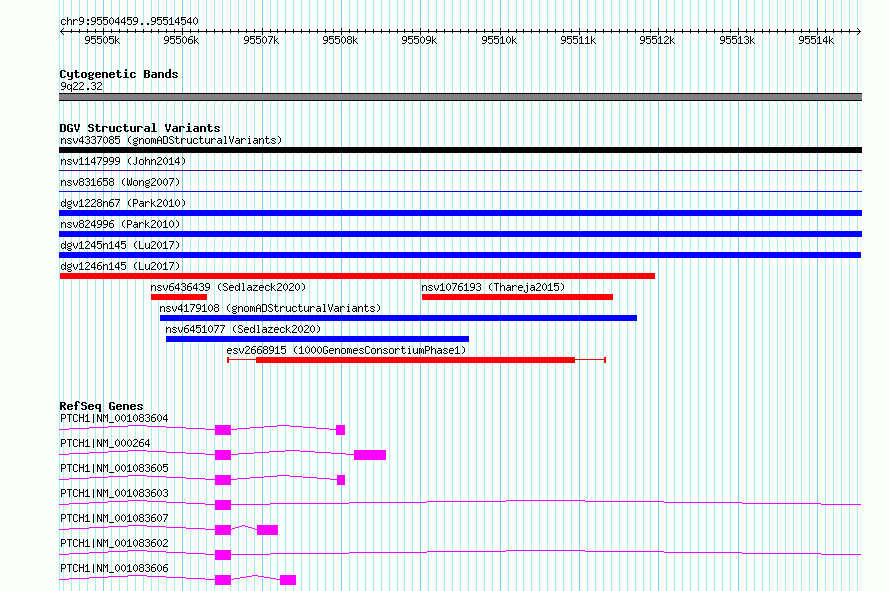Open variant nsv824996 (Park2010) label
Image resolution: width=890 pixels, height=591 pixels.
pyautogui.click(x=120, y=224)
